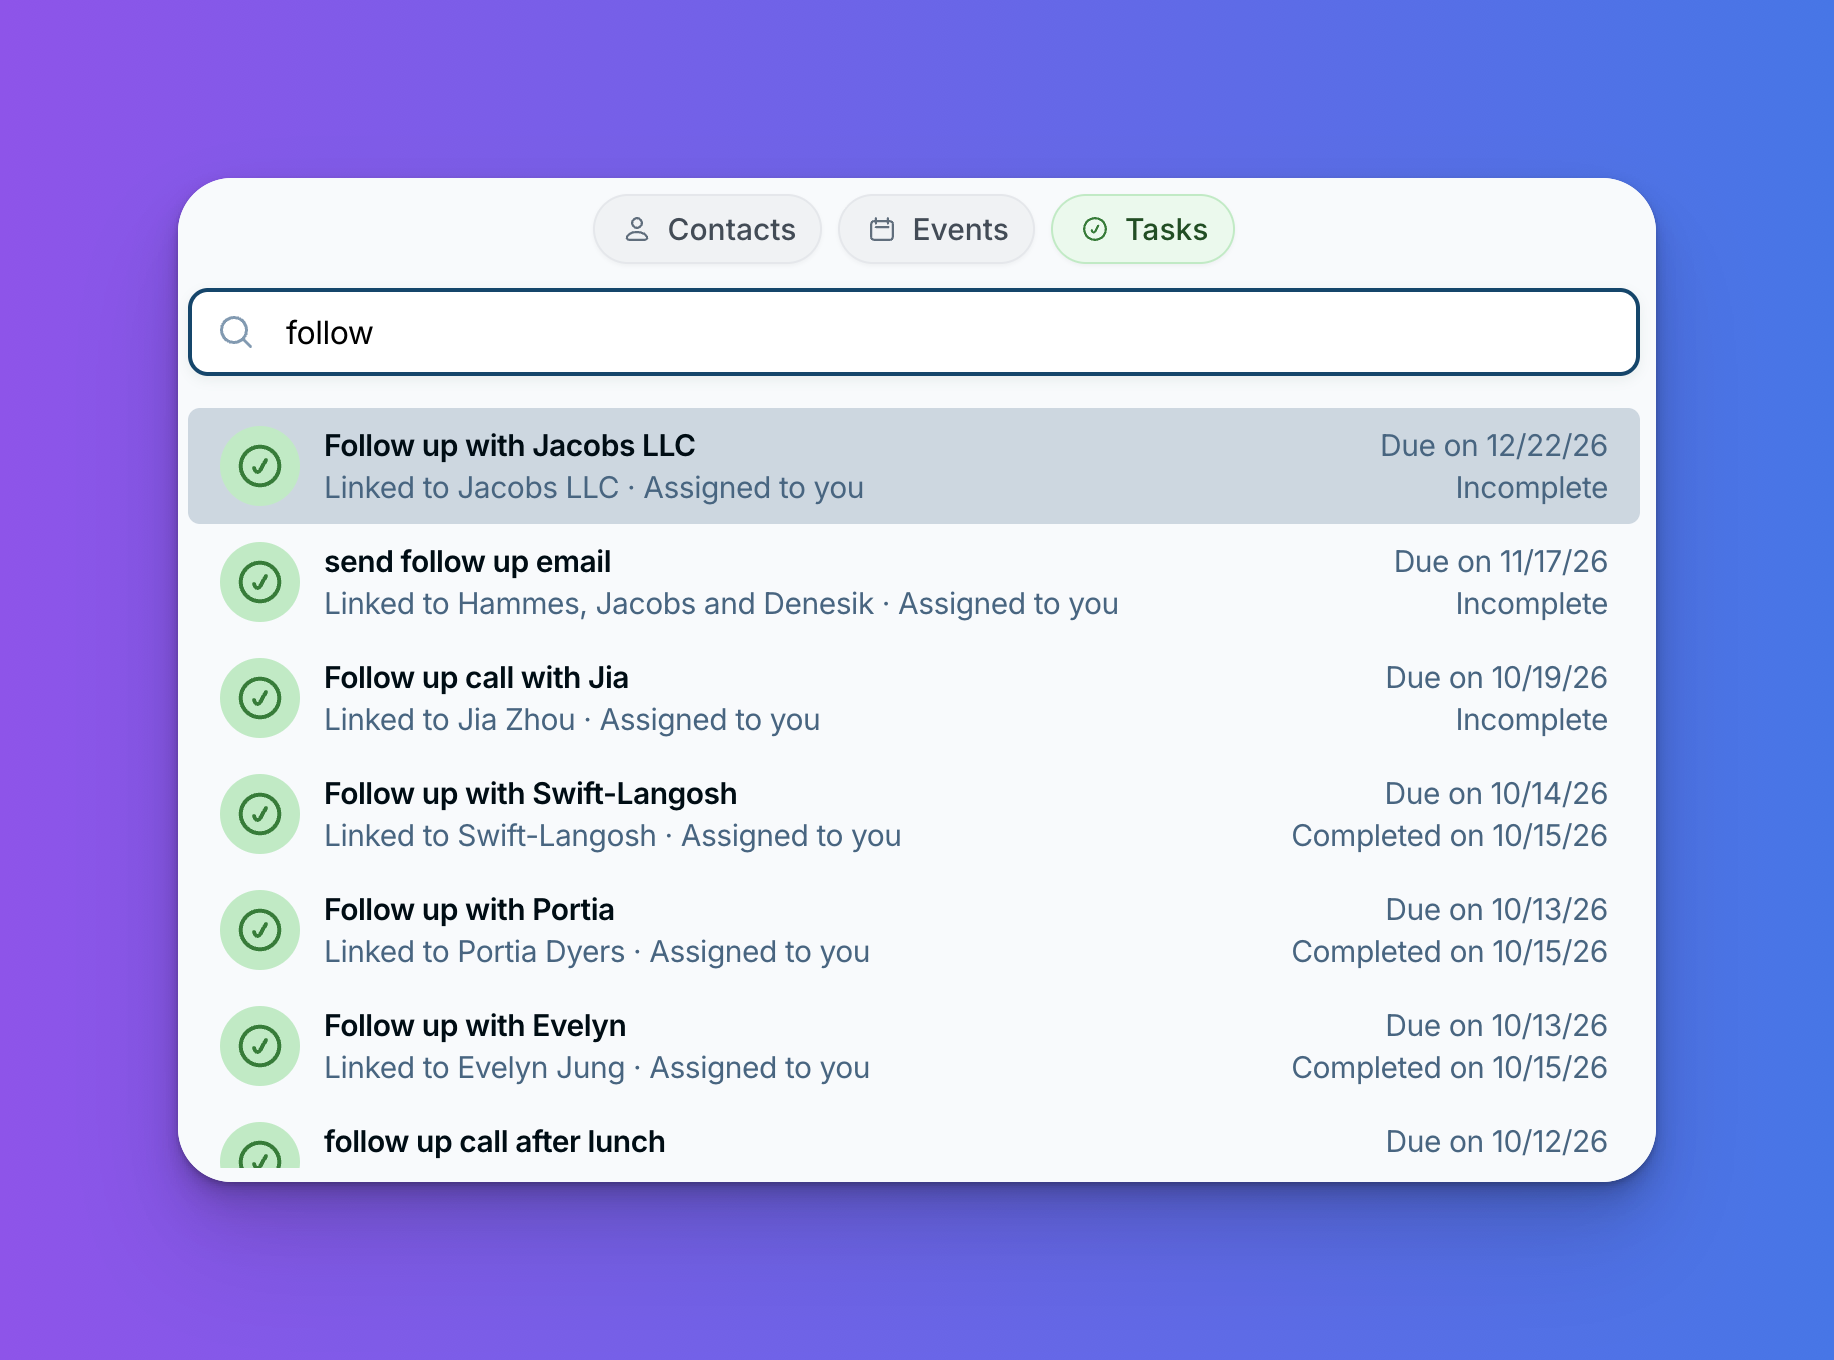Switch to the Contacts tab
The height and width of the screenshot is (1360, 1834).
(707, 229)
